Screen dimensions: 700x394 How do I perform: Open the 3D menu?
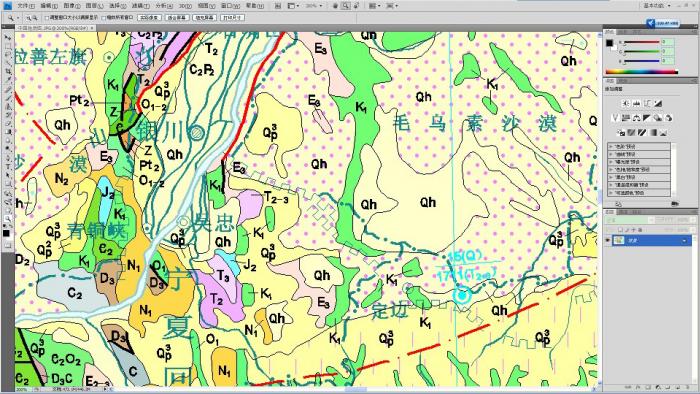[185, 6]
